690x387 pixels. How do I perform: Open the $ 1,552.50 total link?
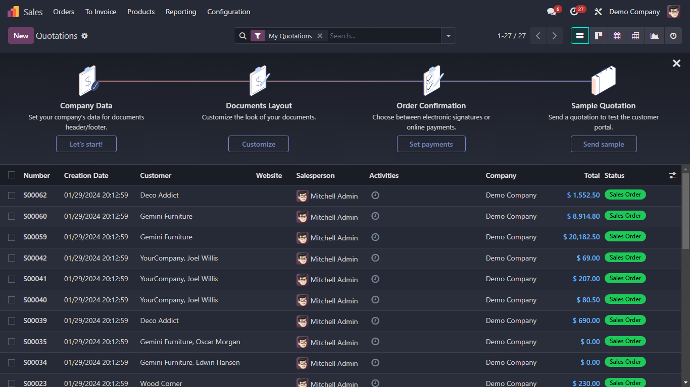[583, 195]
